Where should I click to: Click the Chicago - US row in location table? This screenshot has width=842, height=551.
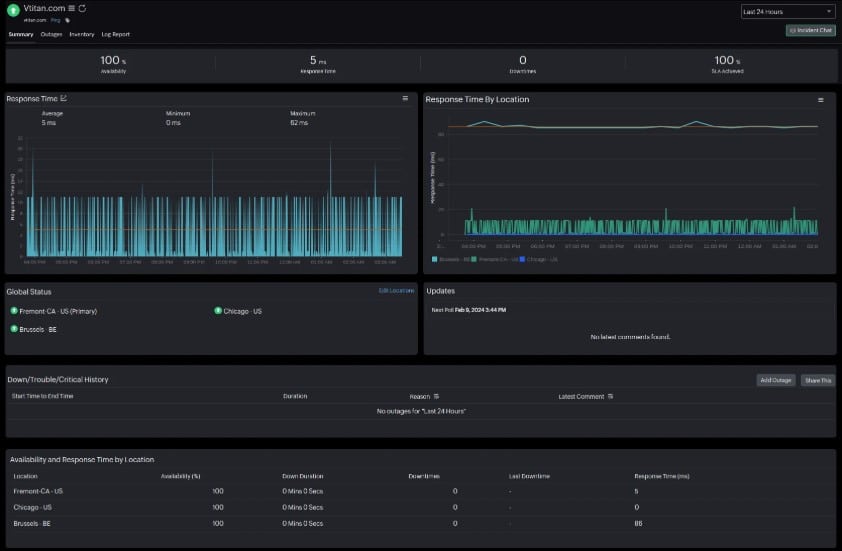pos(421,508)
